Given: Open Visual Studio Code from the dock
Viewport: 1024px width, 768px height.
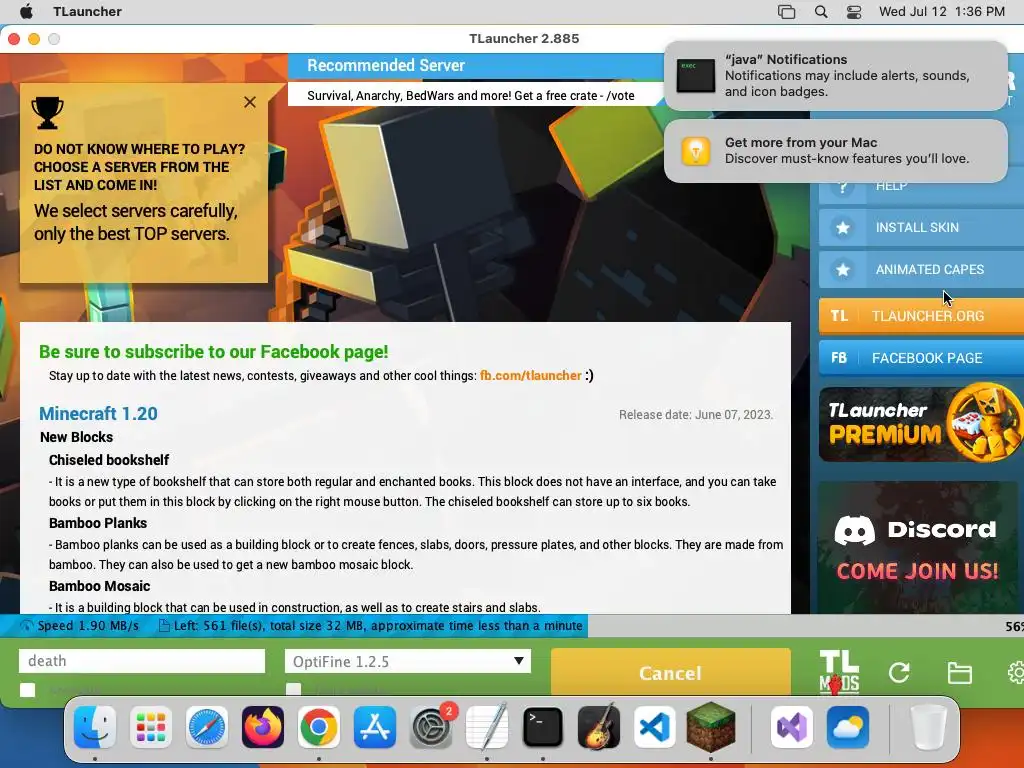Looking at the screenshot, I should point(655,727).
